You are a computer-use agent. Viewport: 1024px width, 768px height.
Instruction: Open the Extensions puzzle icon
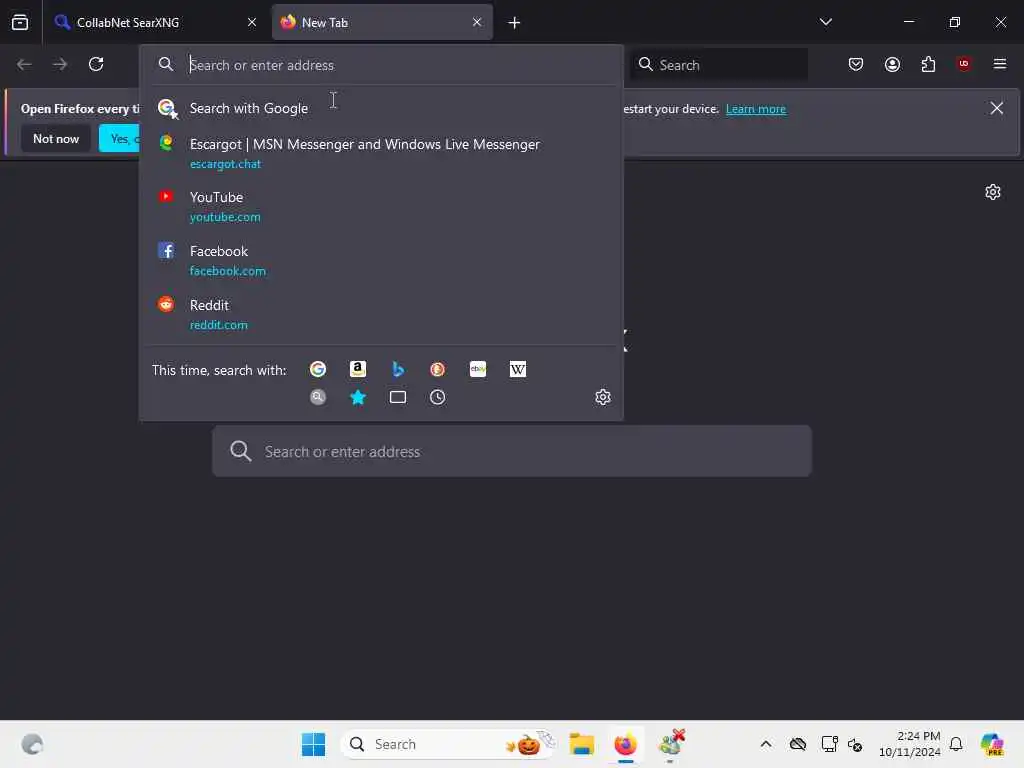pos(929,64)
